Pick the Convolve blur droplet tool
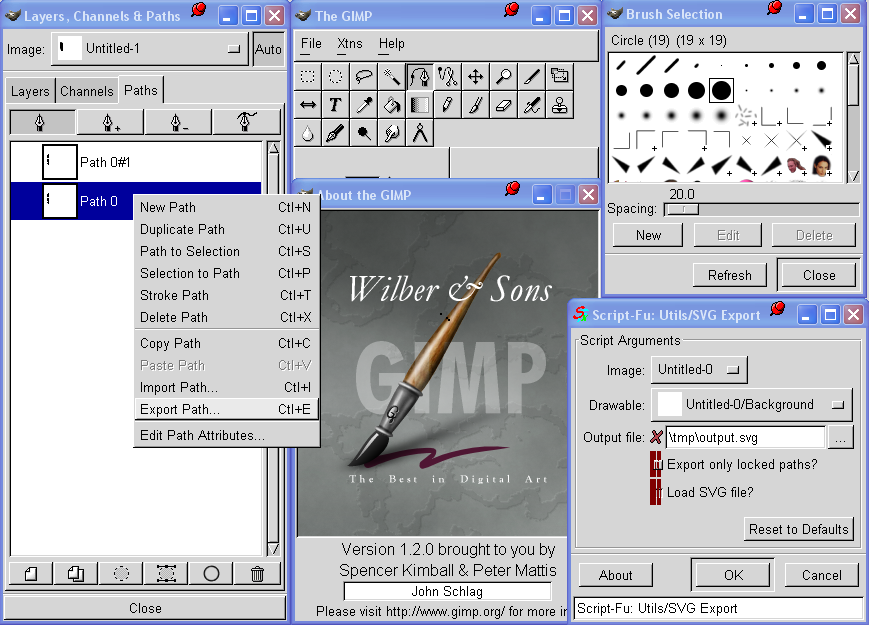The height and width of the screenshot is (625, 869). (x=308, y=133)
